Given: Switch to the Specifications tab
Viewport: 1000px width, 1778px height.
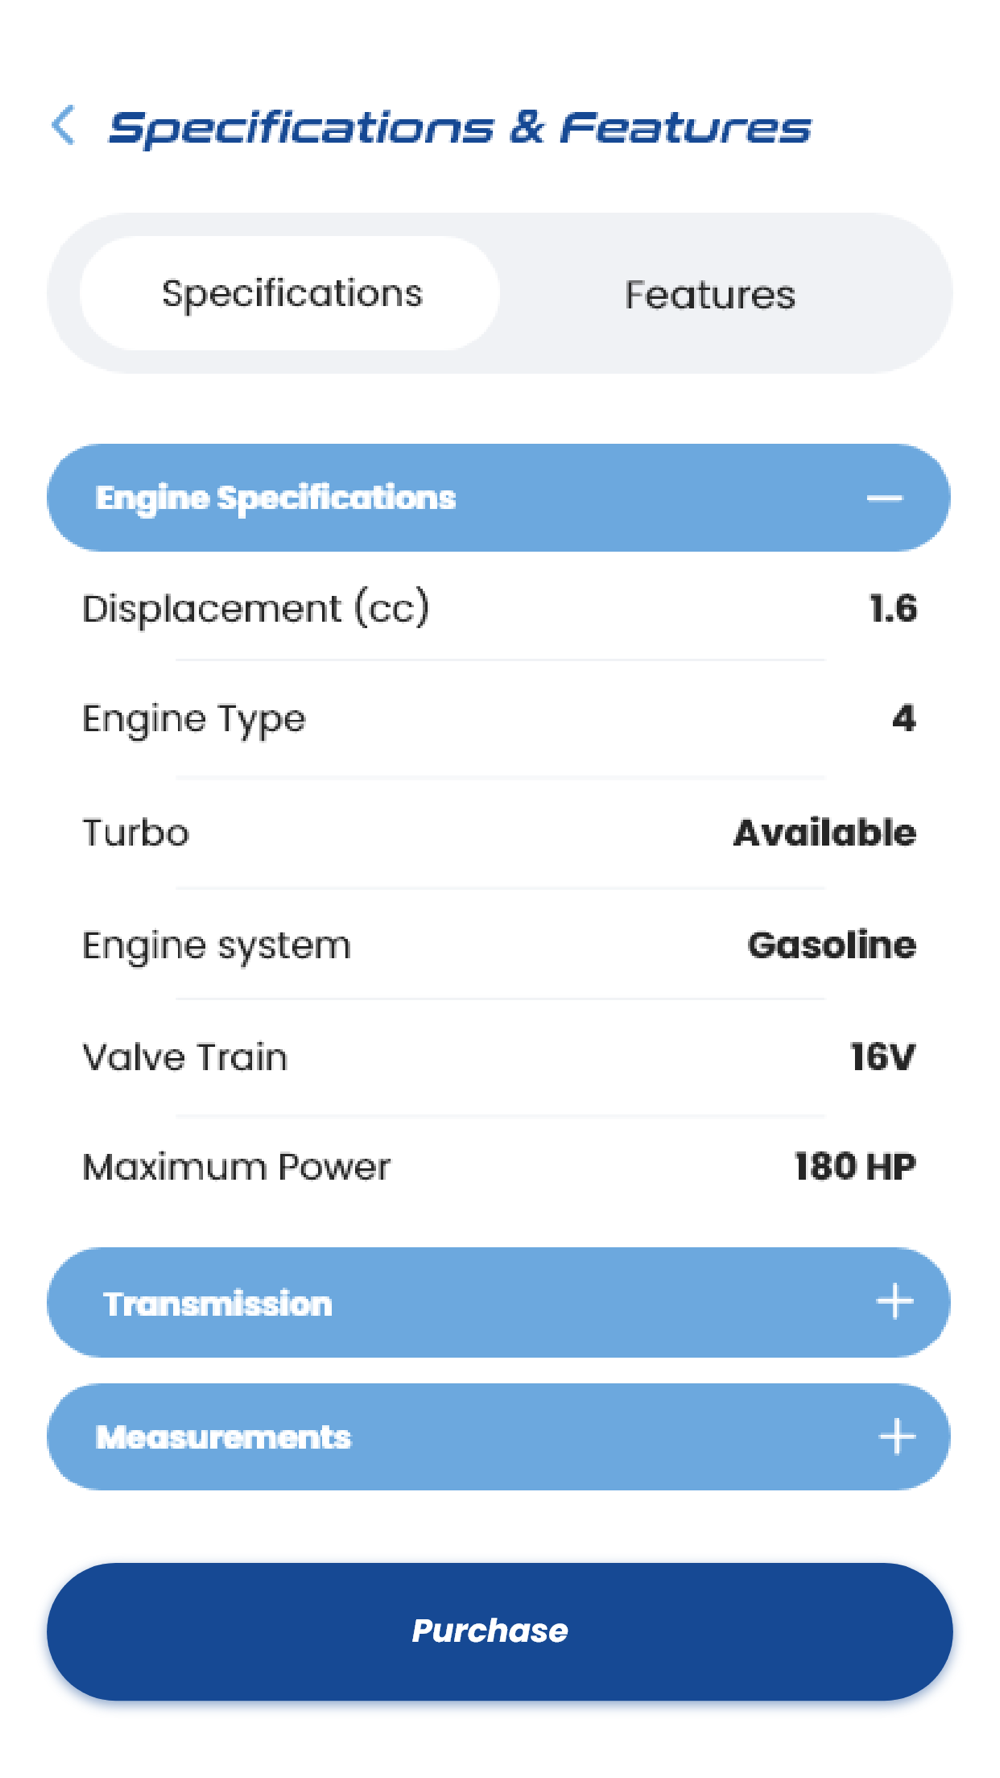Looking at the screenshot, I should 290,294.
